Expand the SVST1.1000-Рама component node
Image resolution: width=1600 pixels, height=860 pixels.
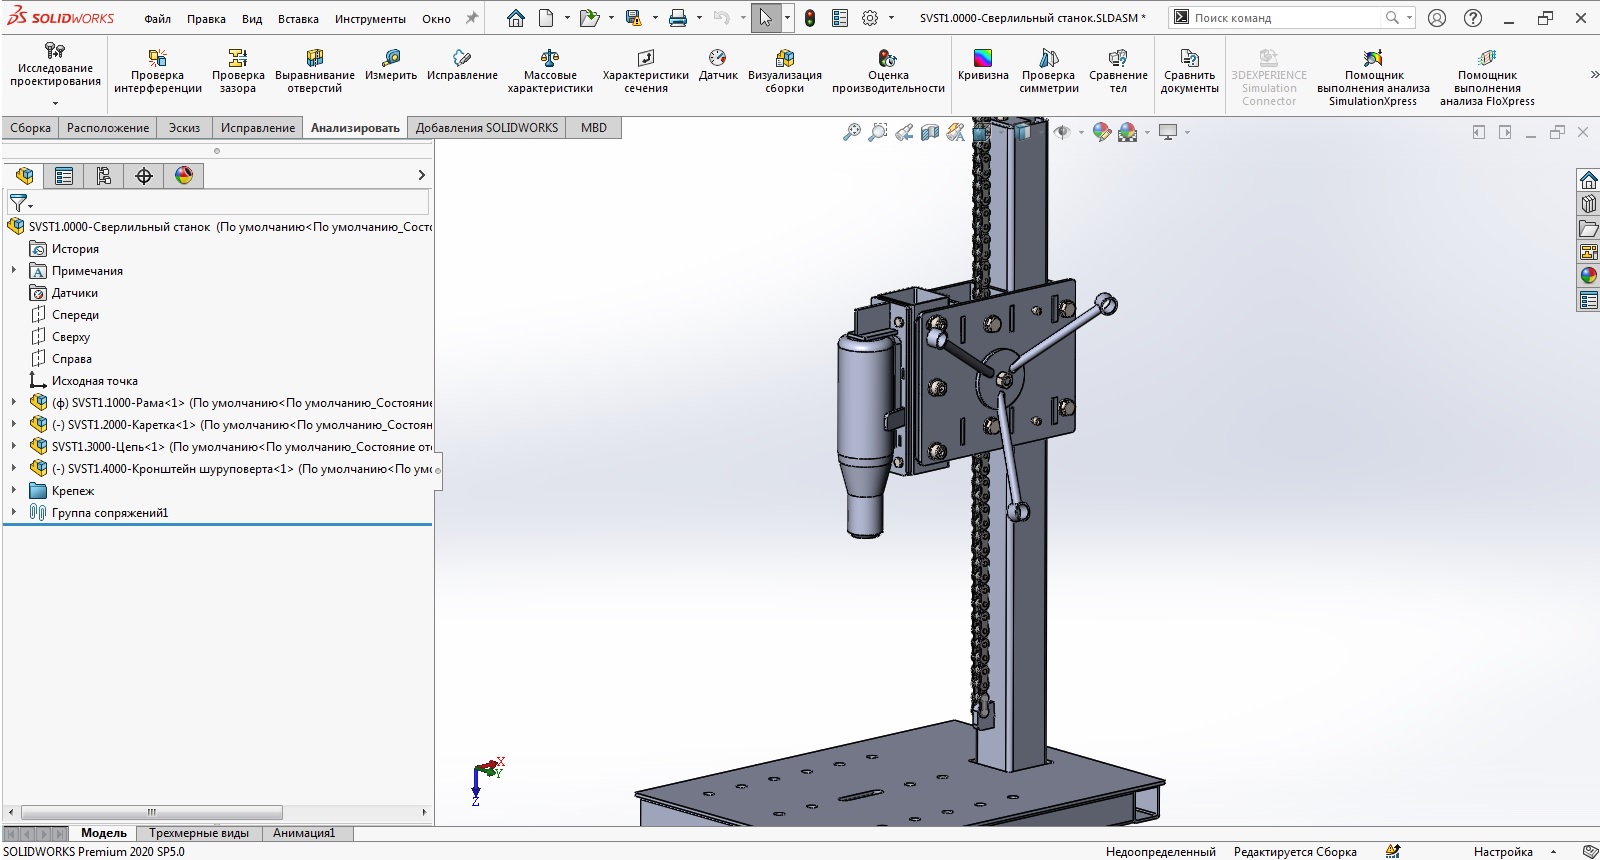tap(14, 403)
